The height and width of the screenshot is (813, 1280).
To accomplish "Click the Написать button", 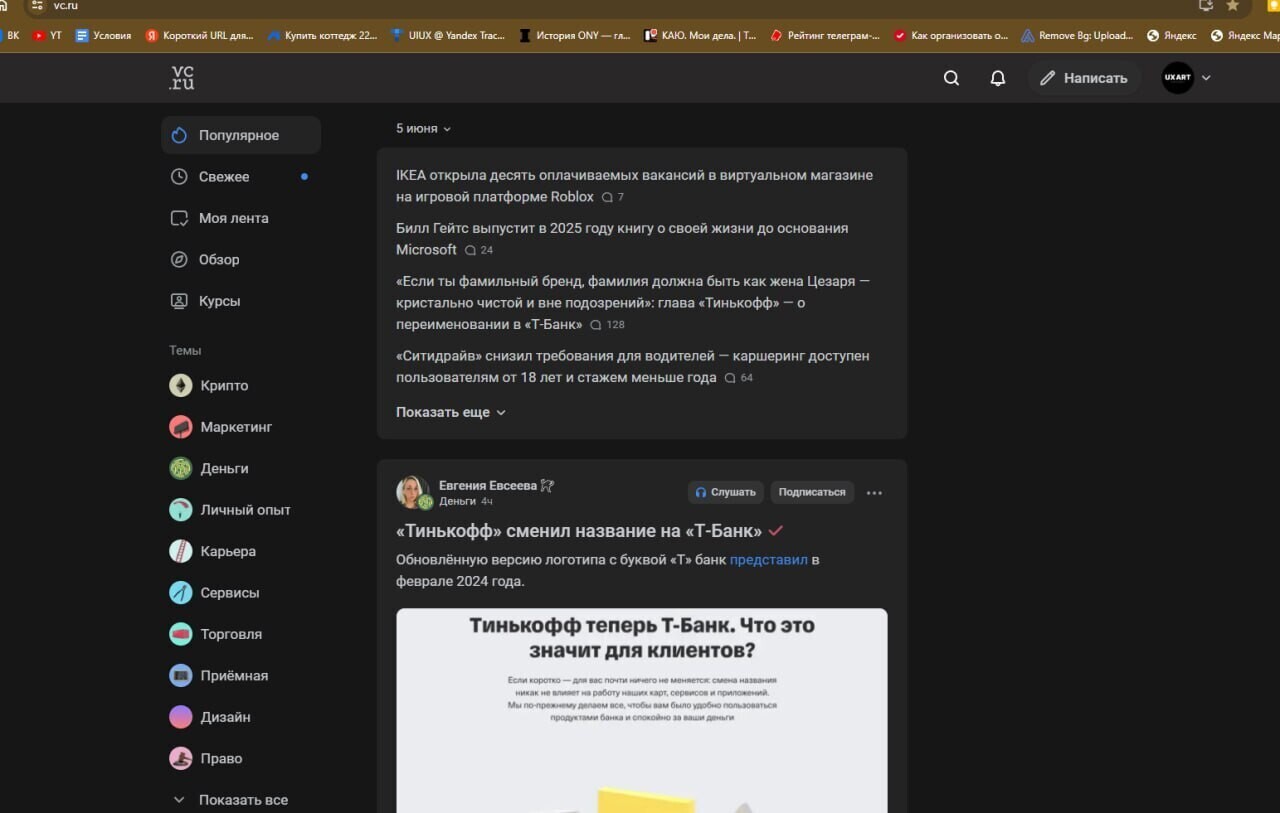I will click(x=1084, y=77).
